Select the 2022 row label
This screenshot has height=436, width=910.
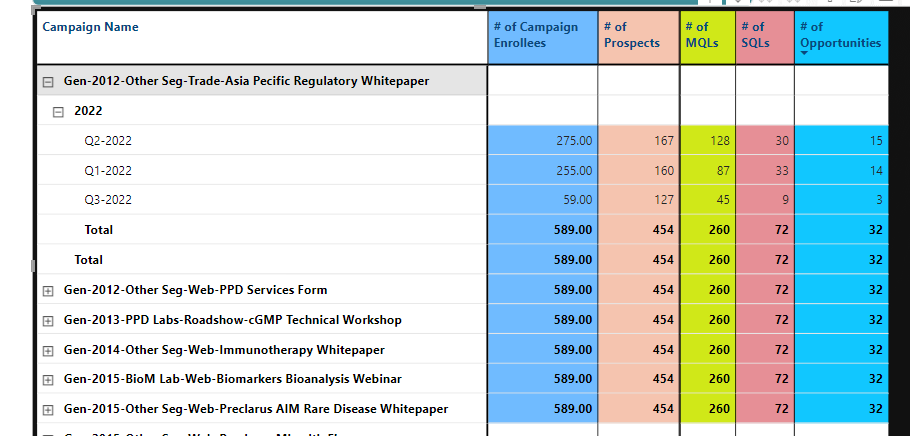[88, 111]
